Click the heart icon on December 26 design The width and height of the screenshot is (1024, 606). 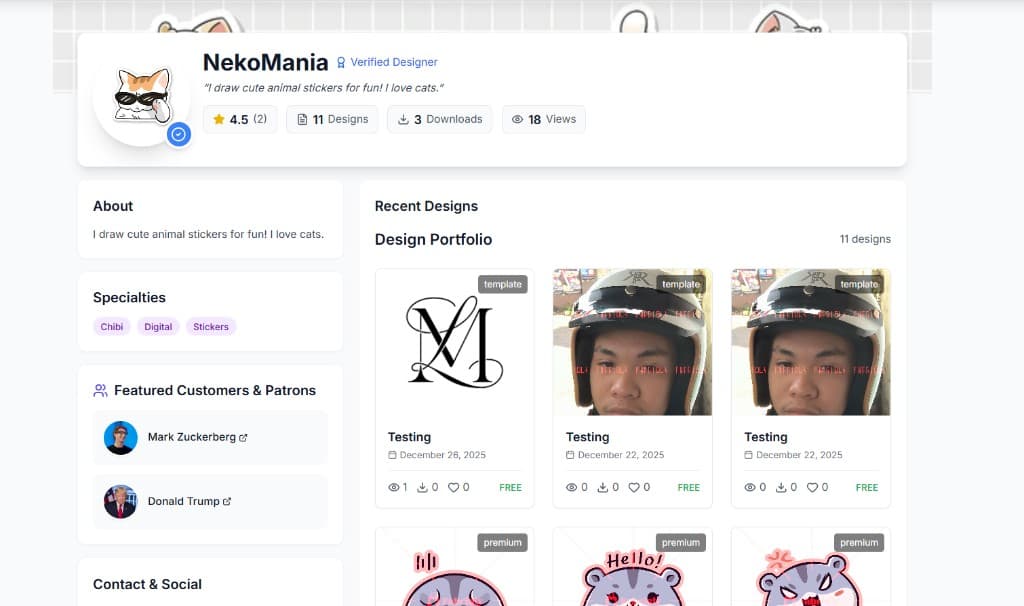(453, 487)
